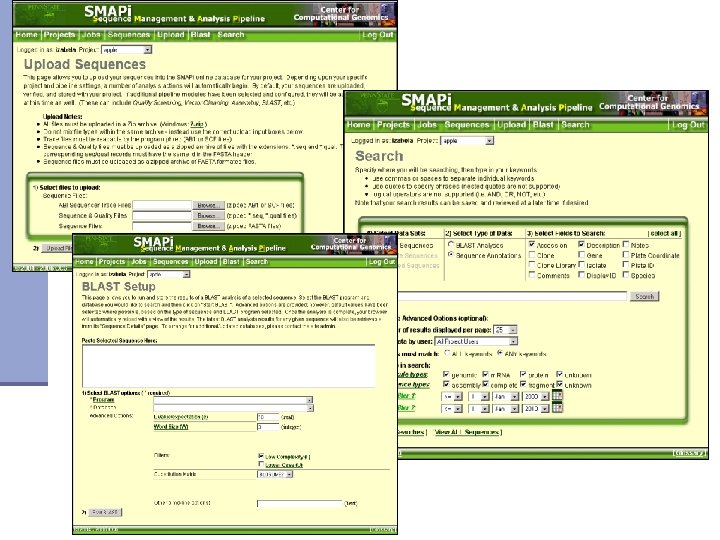Open the All Project Users dropdown
This screenshot has height=540, width=720.
[476, 341]
